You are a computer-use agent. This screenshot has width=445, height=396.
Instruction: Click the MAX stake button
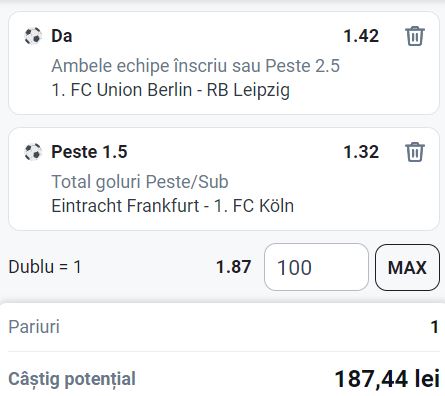pos(407,267)
